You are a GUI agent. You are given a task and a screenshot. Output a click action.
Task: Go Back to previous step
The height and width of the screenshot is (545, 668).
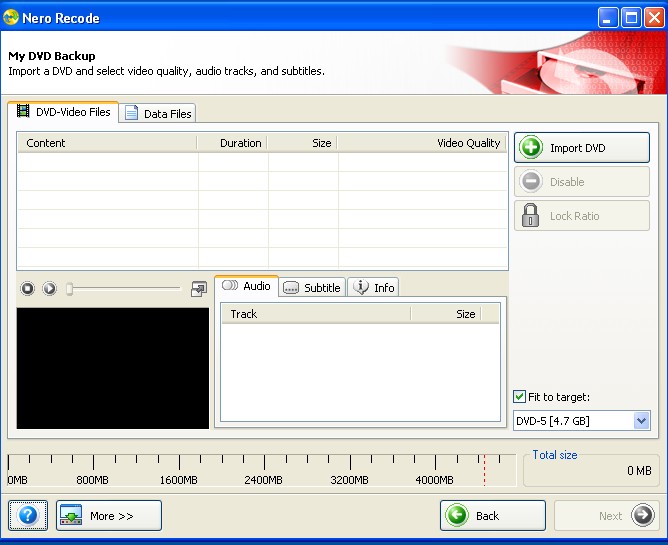coord(493,515)
